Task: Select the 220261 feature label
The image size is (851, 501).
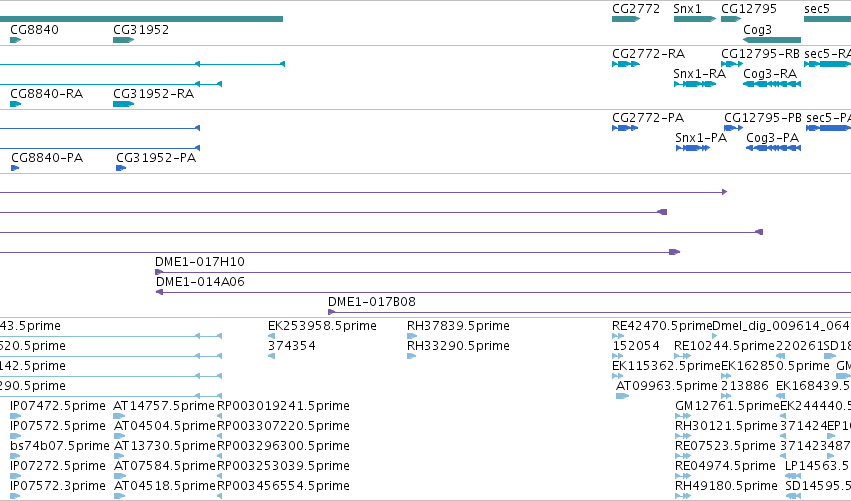Action: [799, 346]
